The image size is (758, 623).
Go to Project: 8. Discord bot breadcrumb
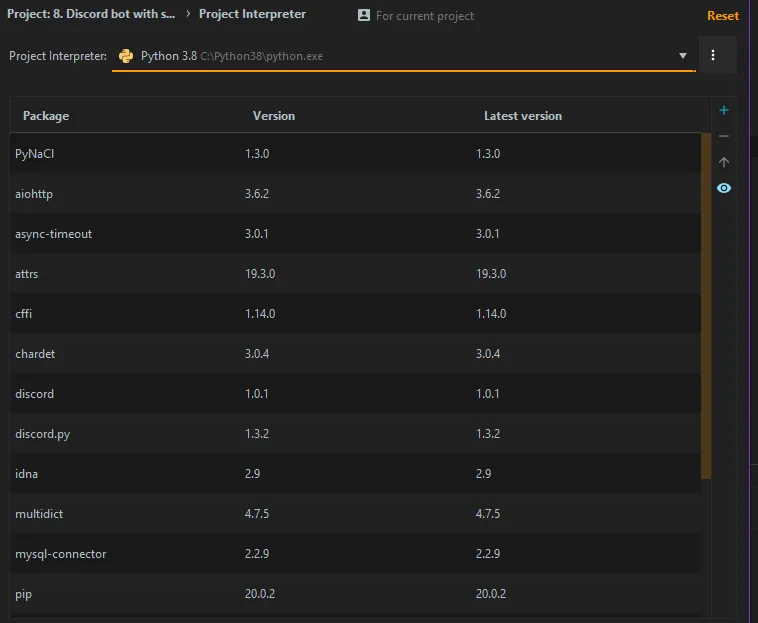91,14
